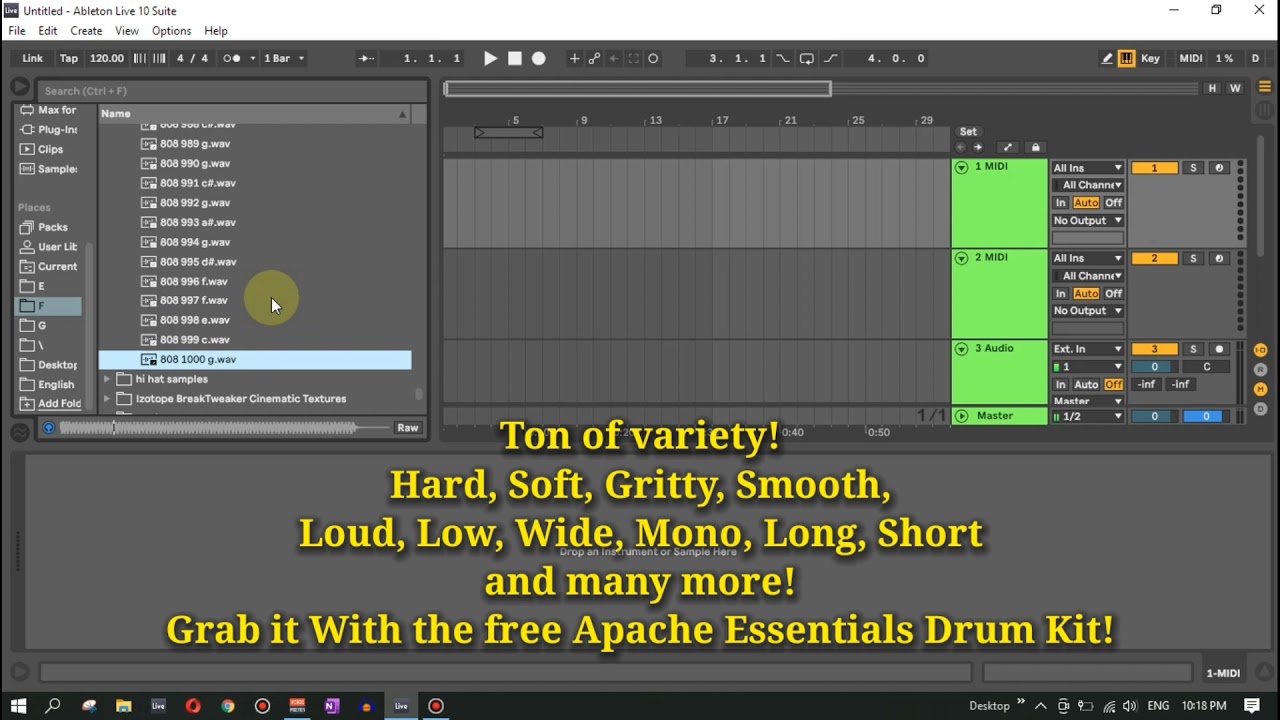Expand Izotope BreakTweaker Cinematic Textures folder
The height and width of the screenshot is (720, 1280).
click(107, 399)
